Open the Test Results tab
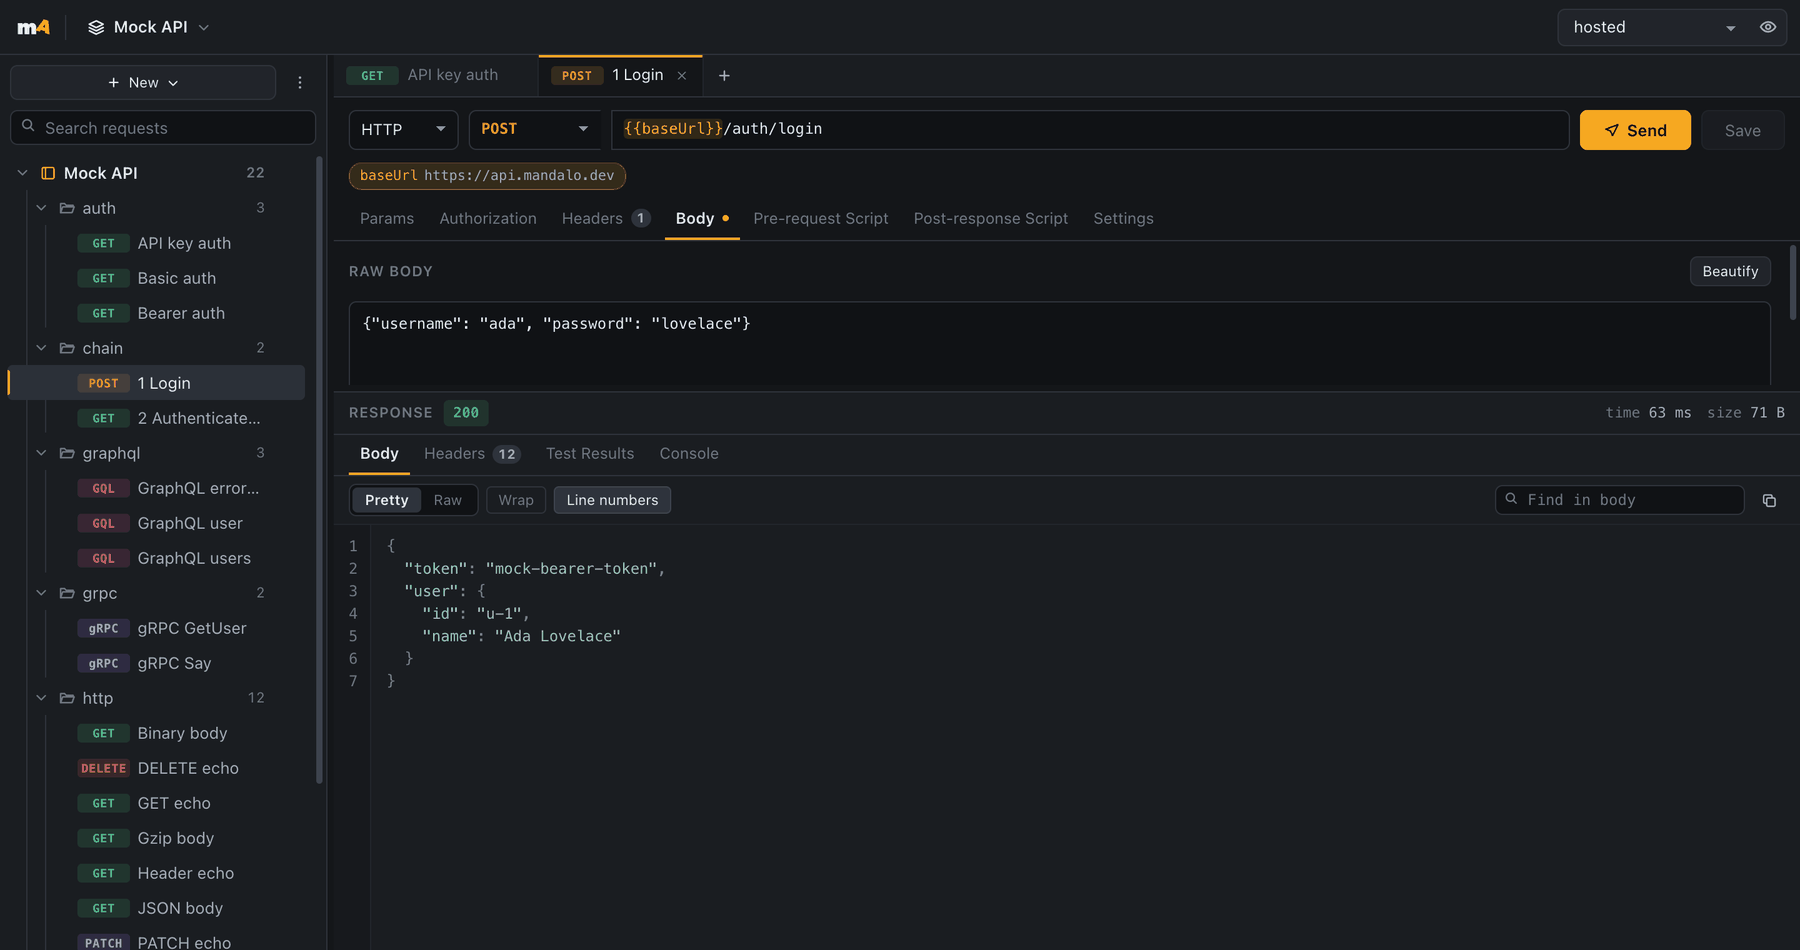The image size is (1800, 950). [590, 454]
